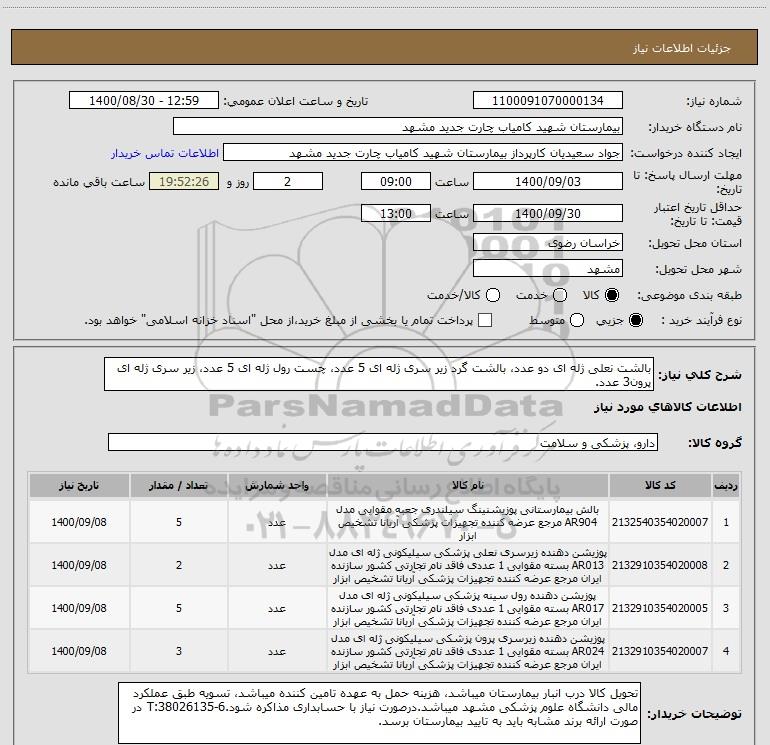Viewport: 770px width, 745px height.
Task: Select the متوسط purchase type radio
Action: tap(577, 320)
